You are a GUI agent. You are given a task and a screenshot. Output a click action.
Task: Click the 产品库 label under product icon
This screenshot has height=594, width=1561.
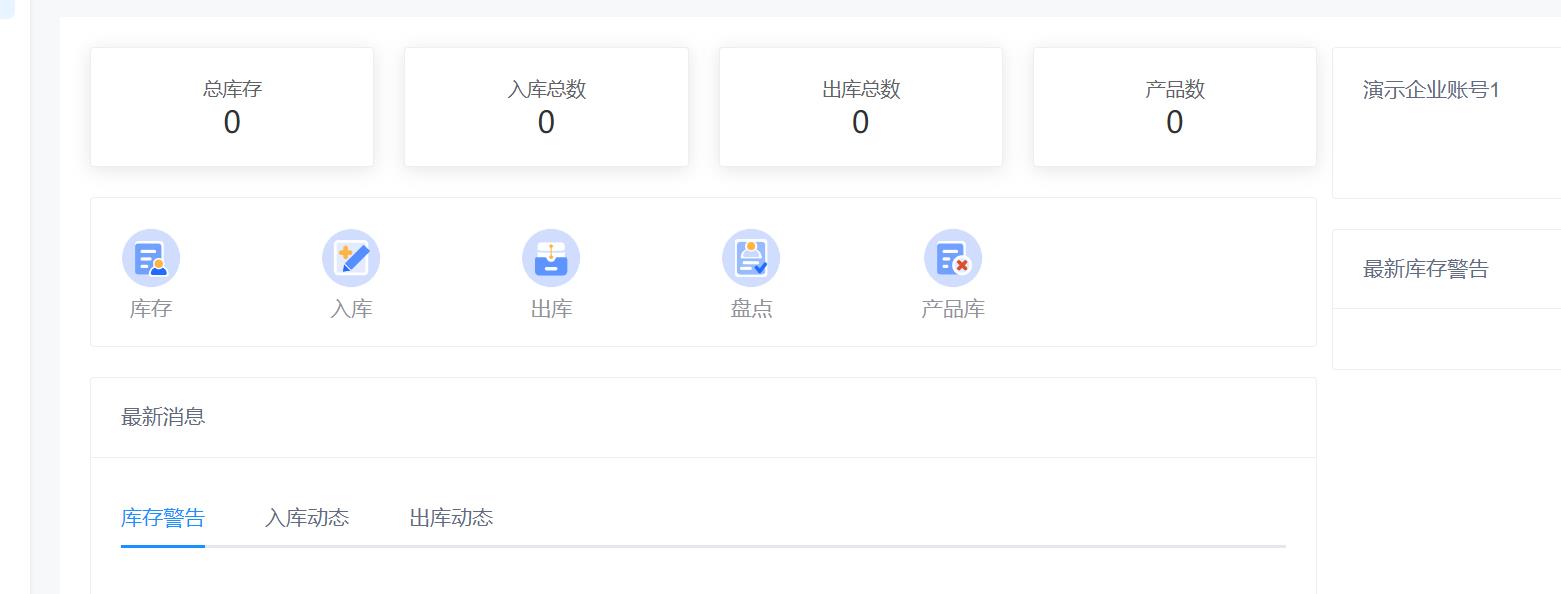coord(953,309)
